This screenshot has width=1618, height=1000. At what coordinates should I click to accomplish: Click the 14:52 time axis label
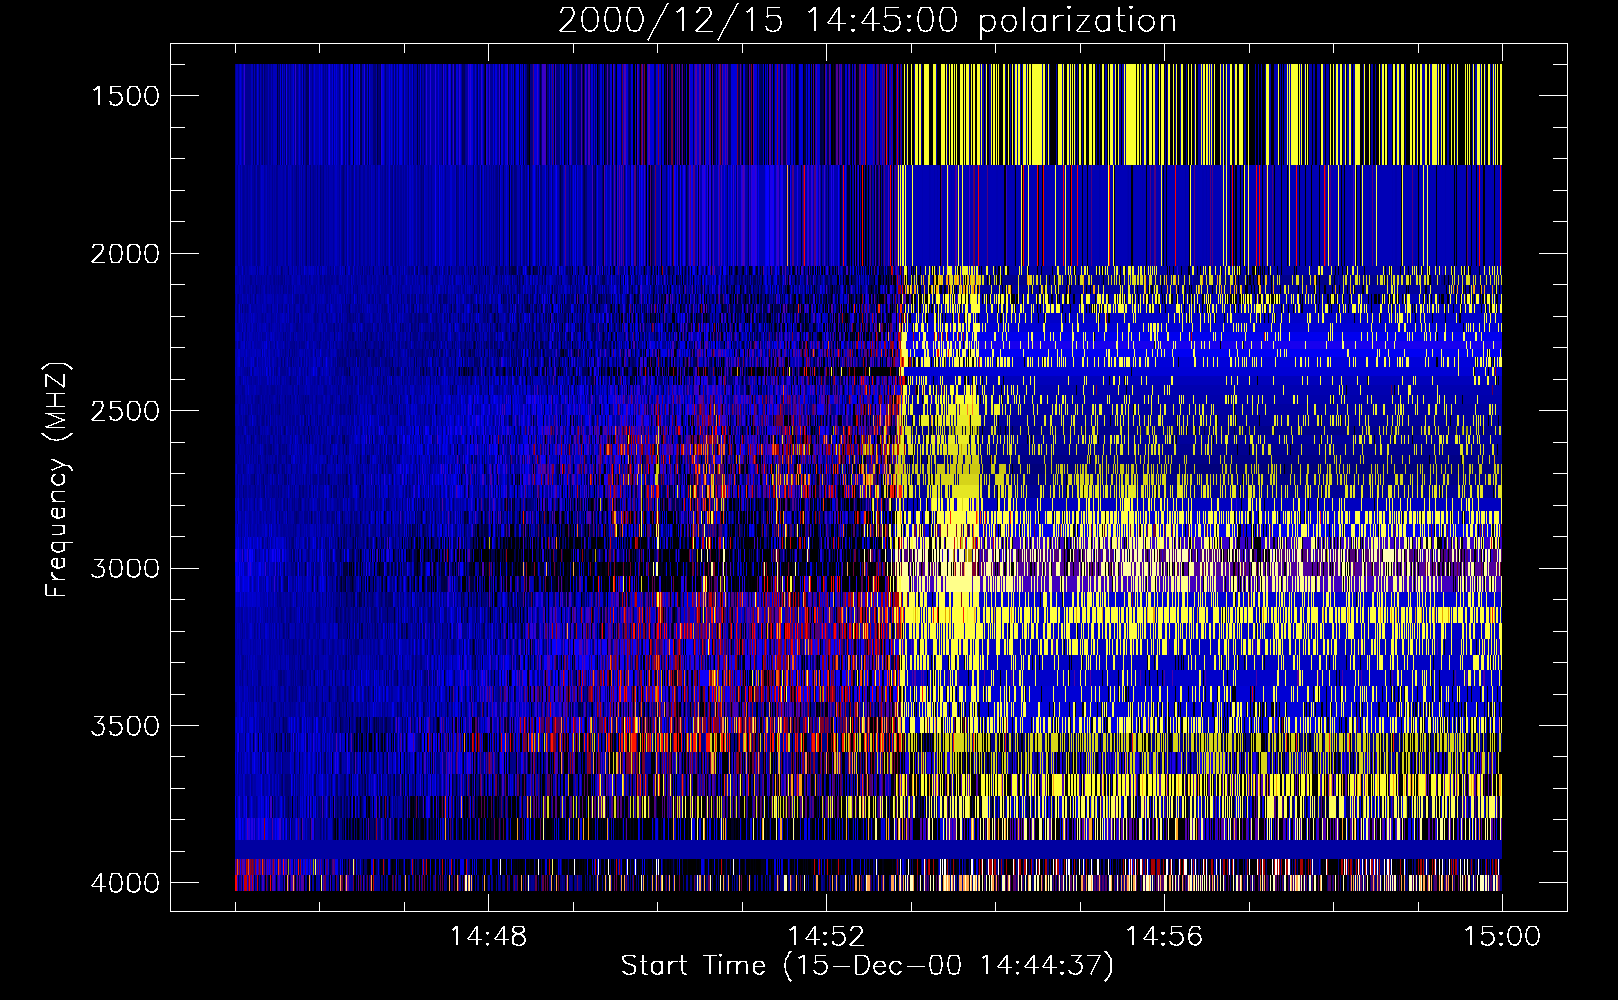[x=826, y=937]
